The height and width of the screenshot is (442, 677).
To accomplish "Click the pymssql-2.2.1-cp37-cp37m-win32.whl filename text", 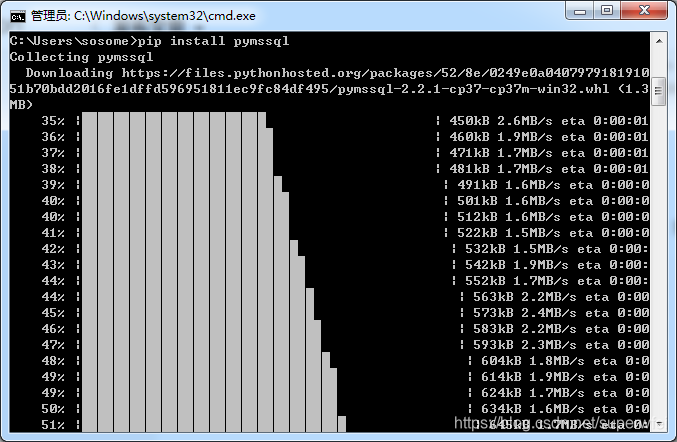I will point(473,89).
